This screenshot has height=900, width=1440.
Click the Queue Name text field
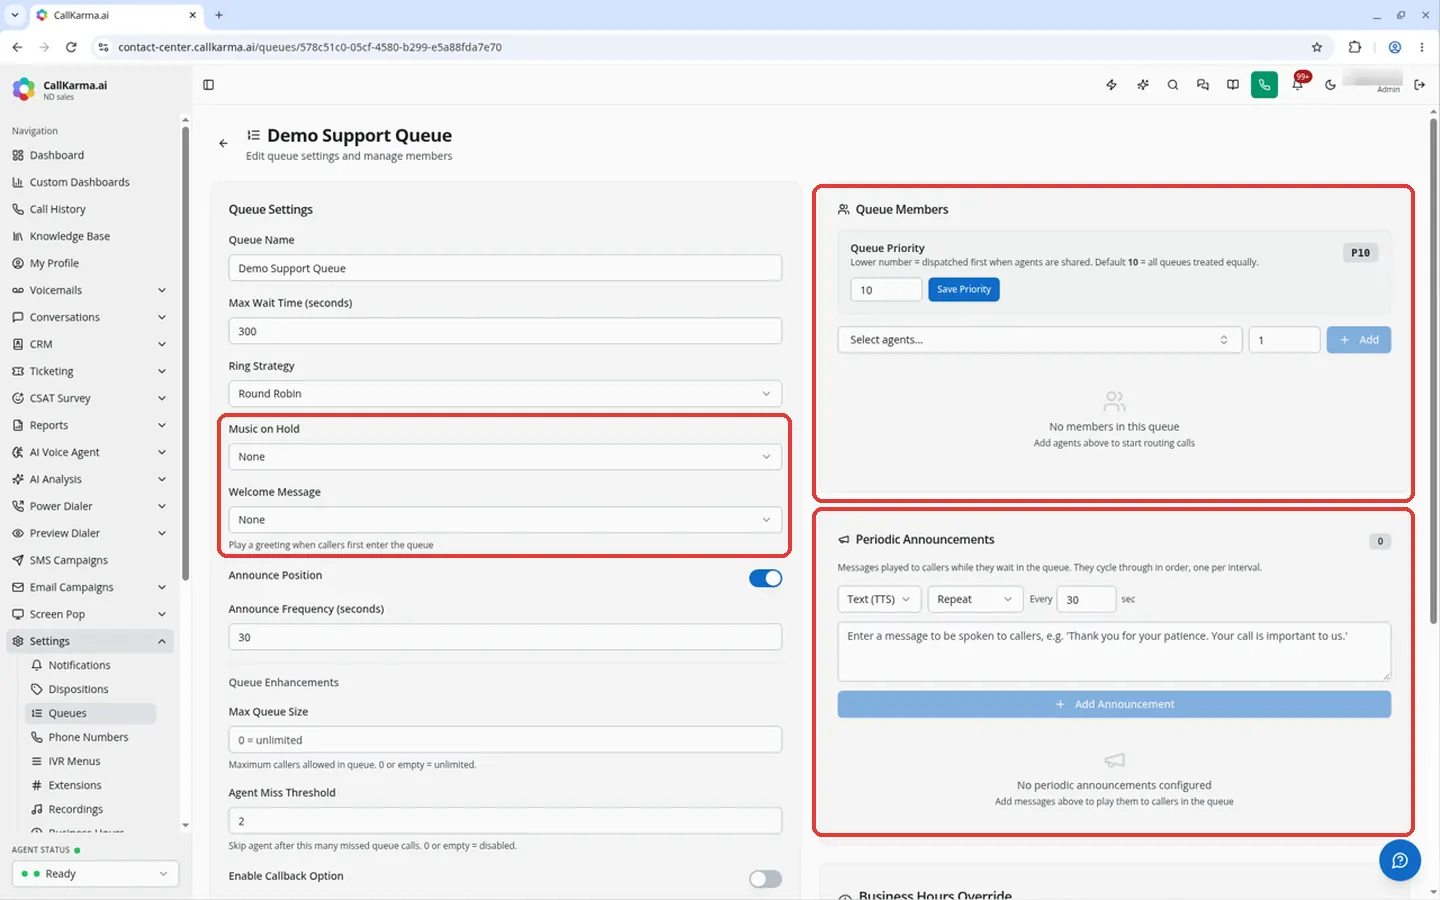pos(505,268)
